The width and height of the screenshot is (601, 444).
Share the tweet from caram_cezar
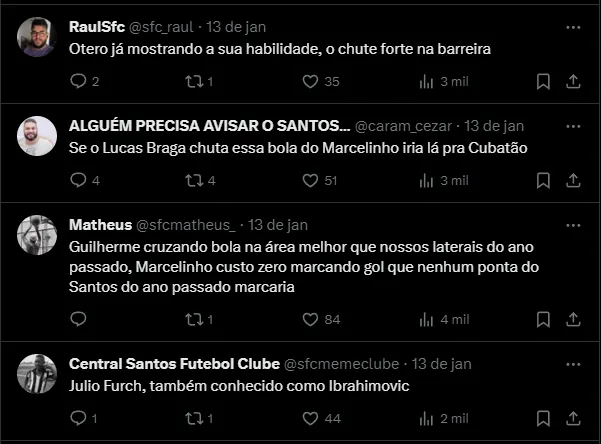[x=574, y=181]
